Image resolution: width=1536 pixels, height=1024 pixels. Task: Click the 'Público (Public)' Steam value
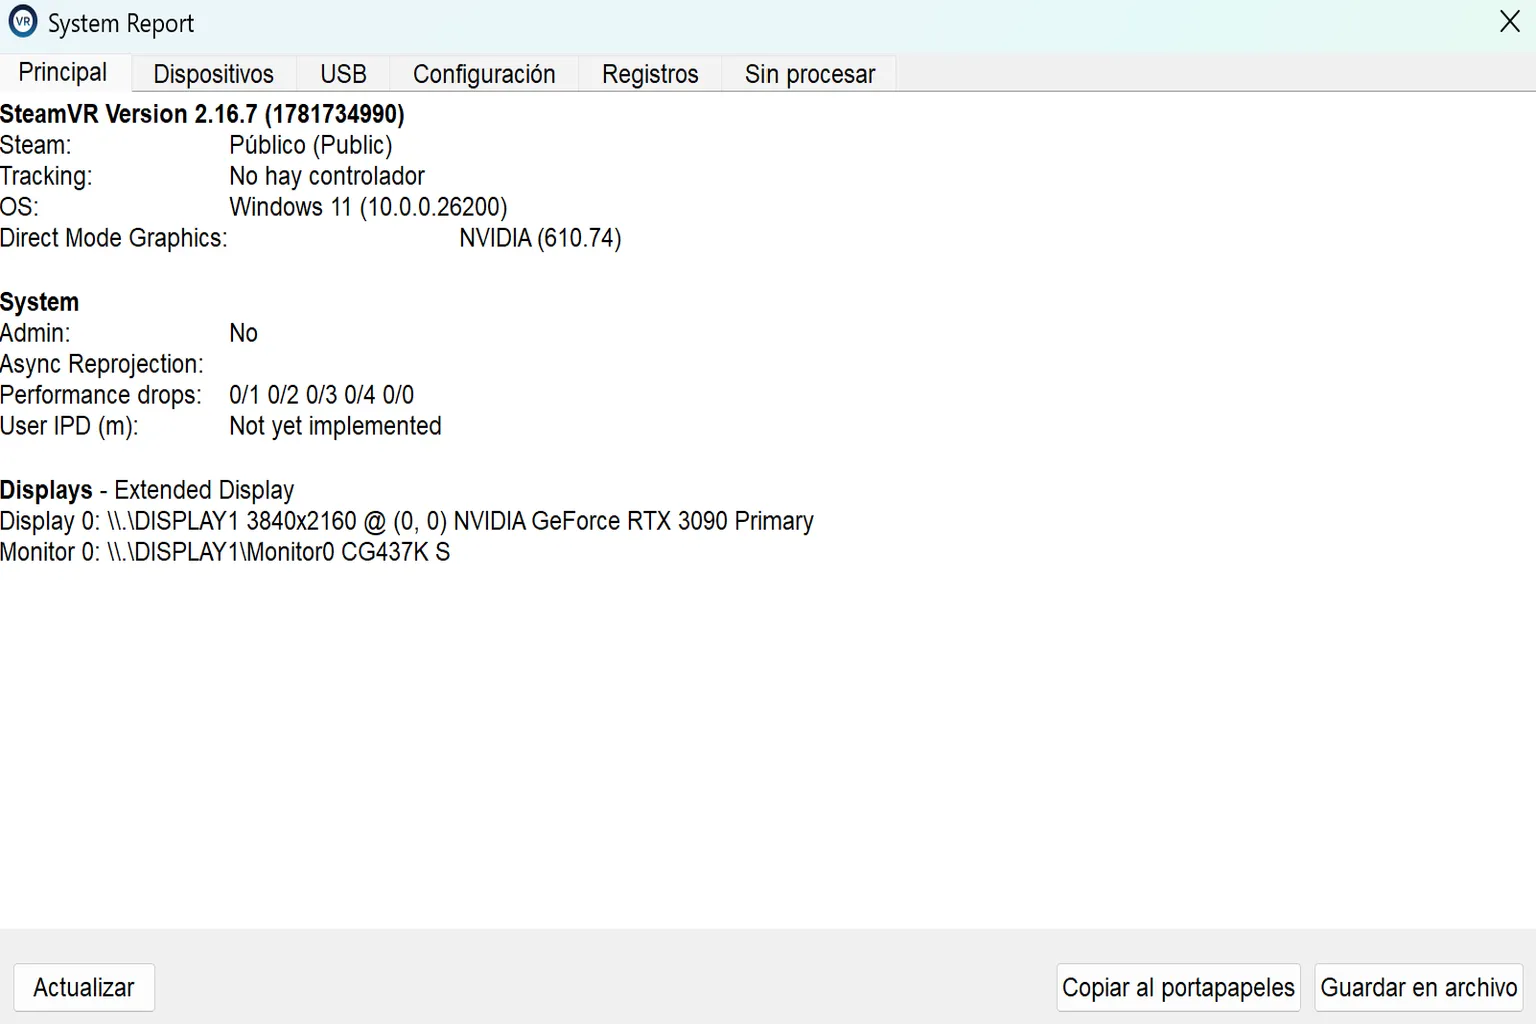click(x=311, y=145)
